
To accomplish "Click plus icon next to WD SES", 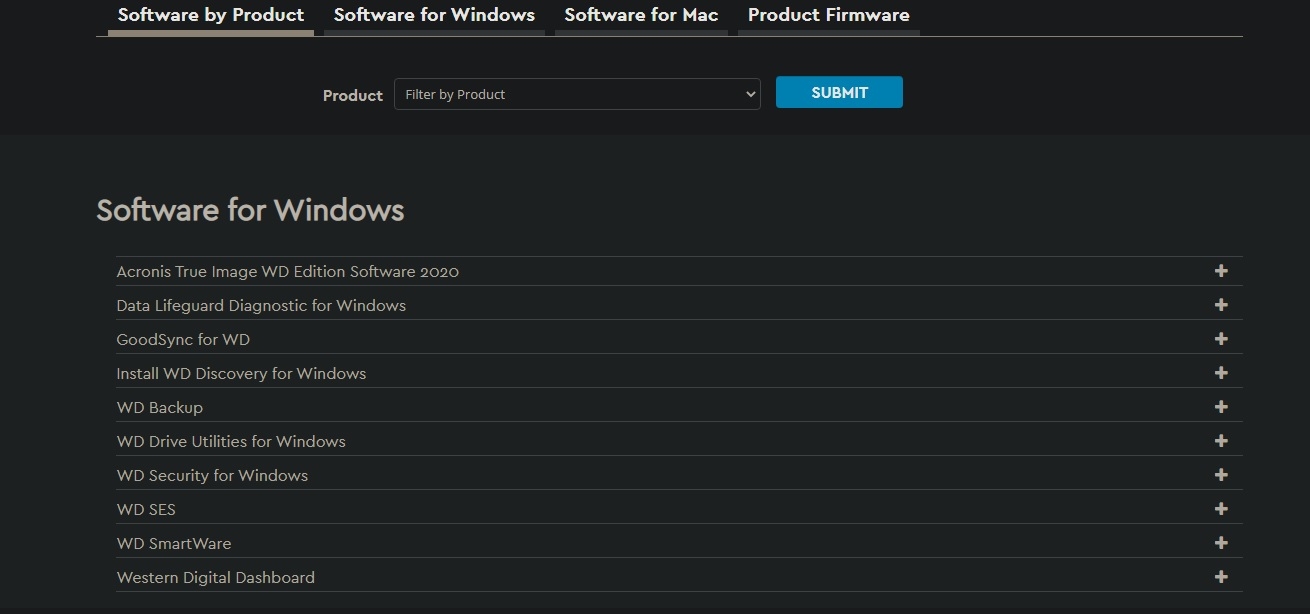I will [x=1220, y=509].
